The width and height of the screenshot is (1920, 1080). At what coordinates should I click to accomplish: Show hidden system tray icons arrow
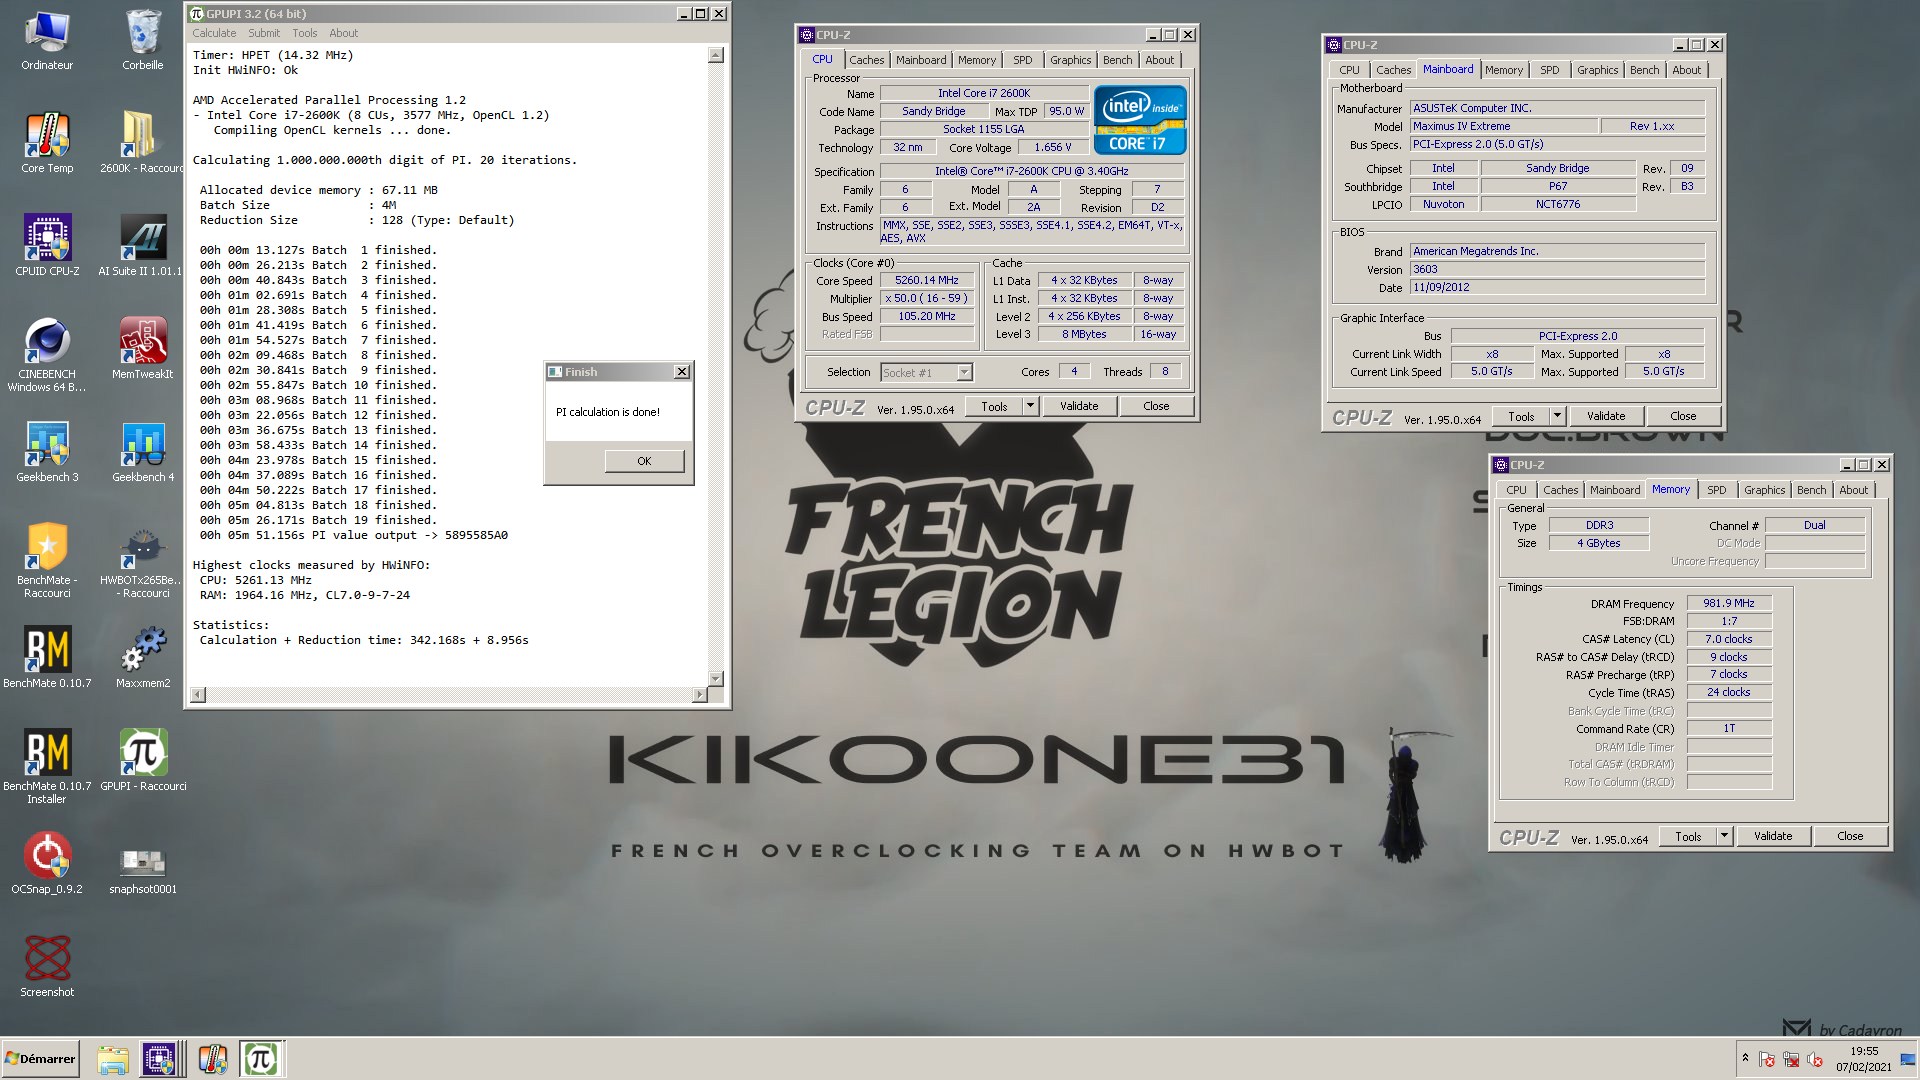point(1745,1058)
